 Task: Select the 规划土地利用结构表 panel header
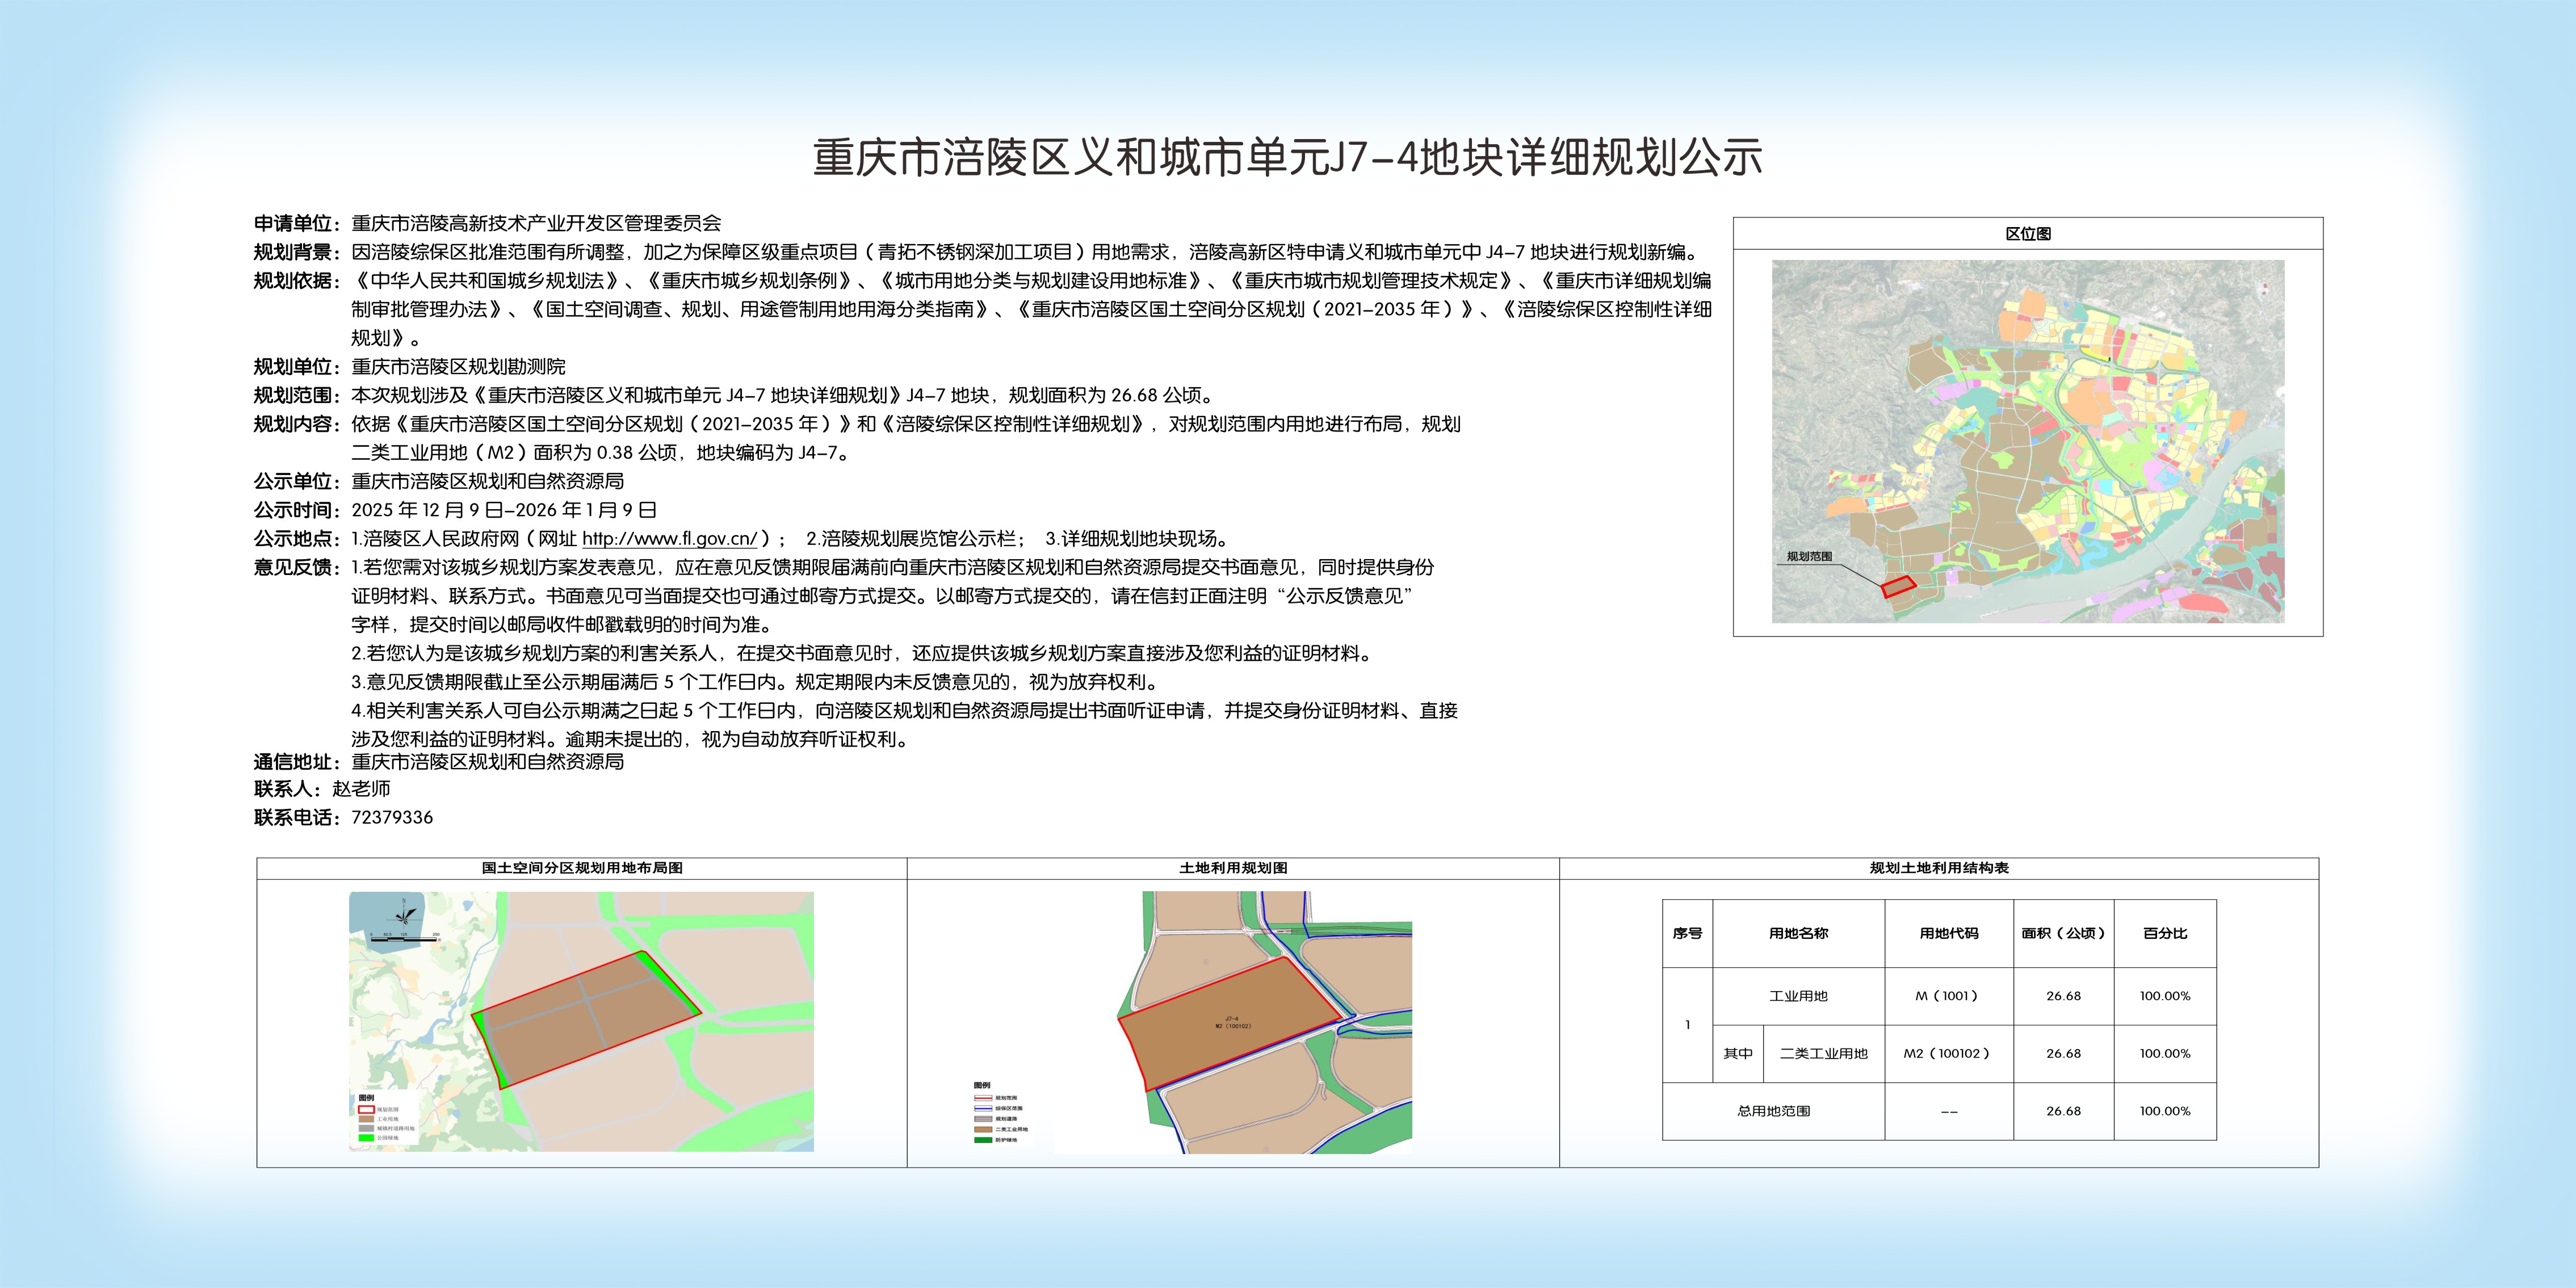[1939, 868]
